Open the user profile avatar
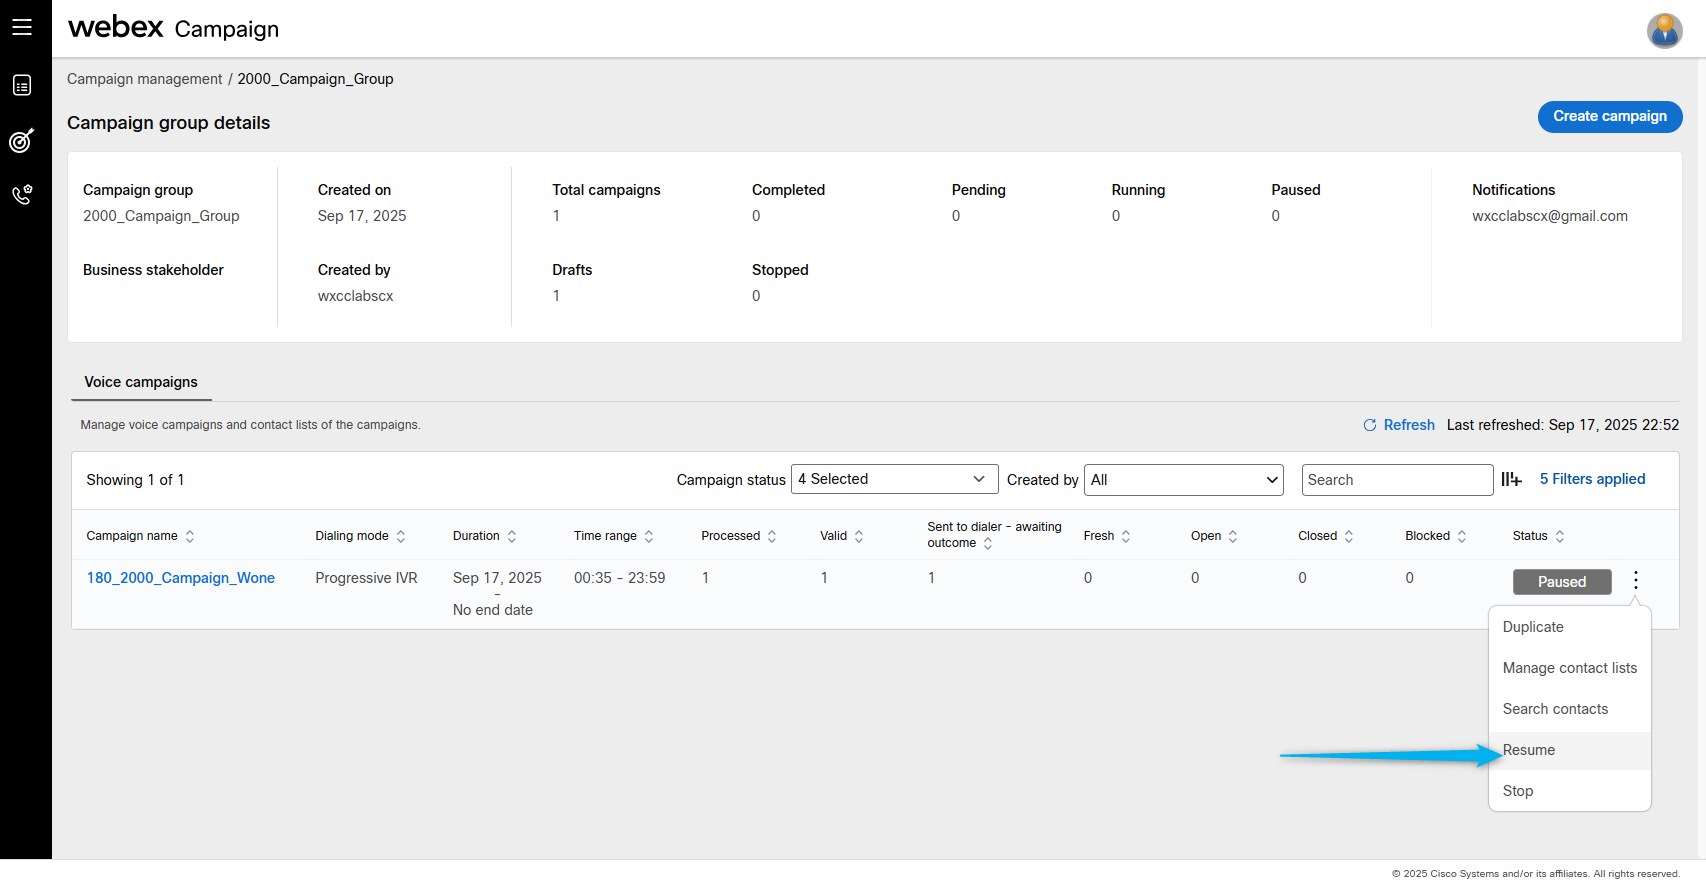Viewport: 1706px width, 886px height. pyautogui.click(x=1664, y=30)
